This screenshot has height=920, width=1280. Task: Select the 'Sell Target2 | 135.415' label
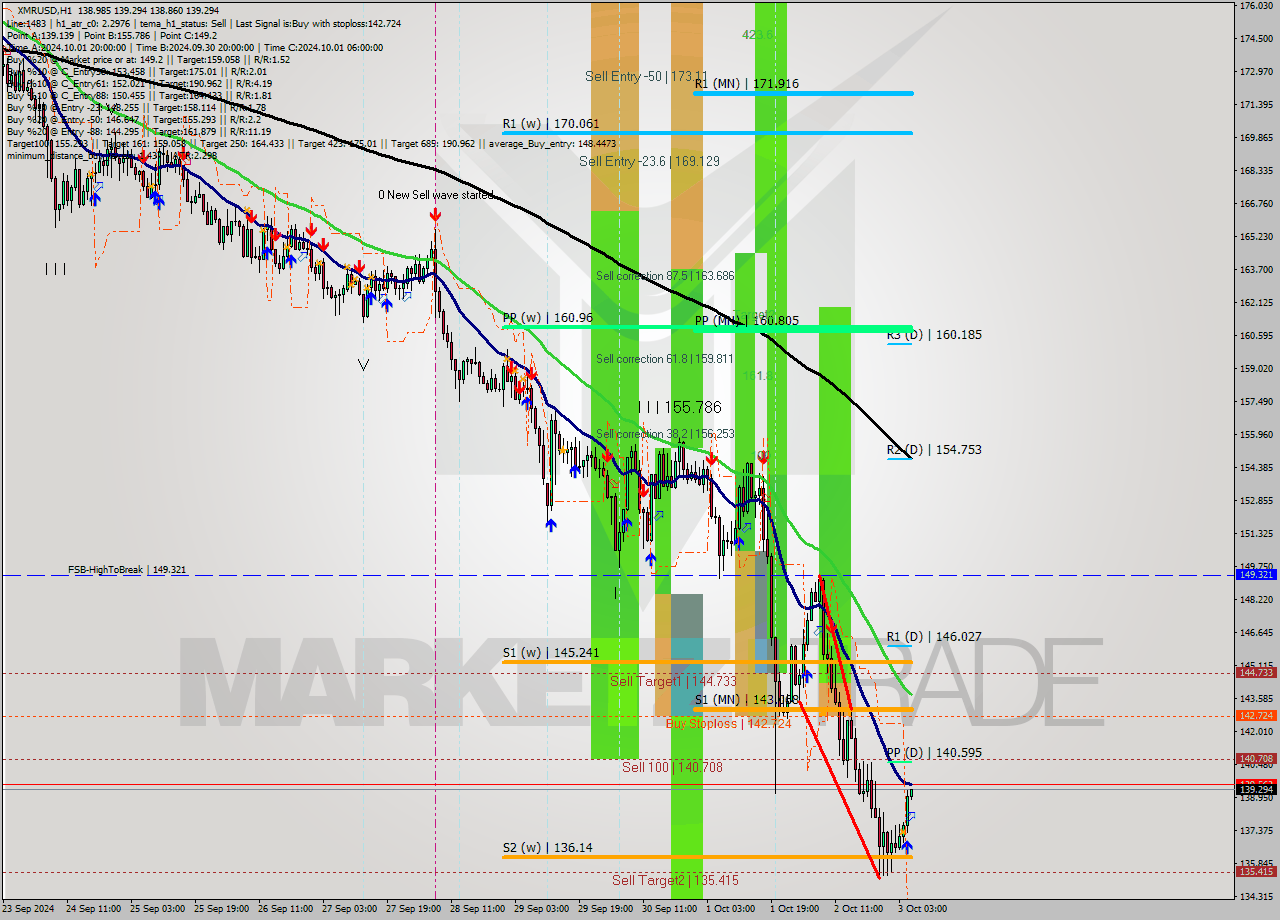676,881
